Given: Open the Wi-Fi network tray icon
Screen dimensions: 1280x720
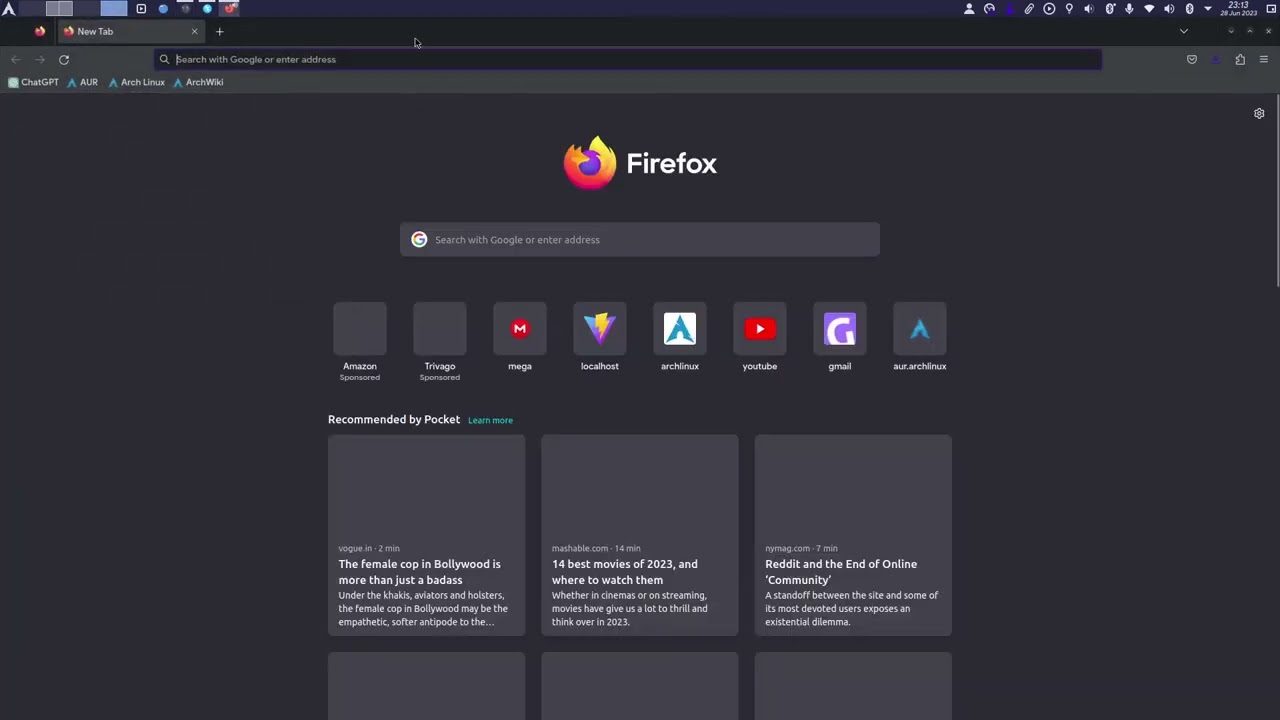Looking at the screenshot, I should pyautogui.click(x=1149, y=9).
